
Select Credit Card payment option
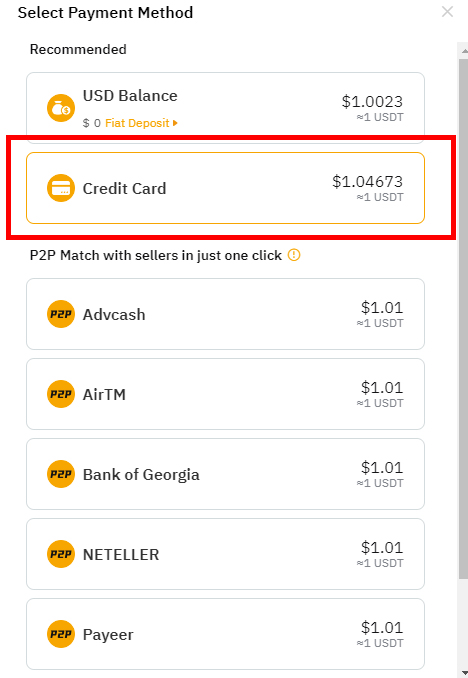point(225,188)
